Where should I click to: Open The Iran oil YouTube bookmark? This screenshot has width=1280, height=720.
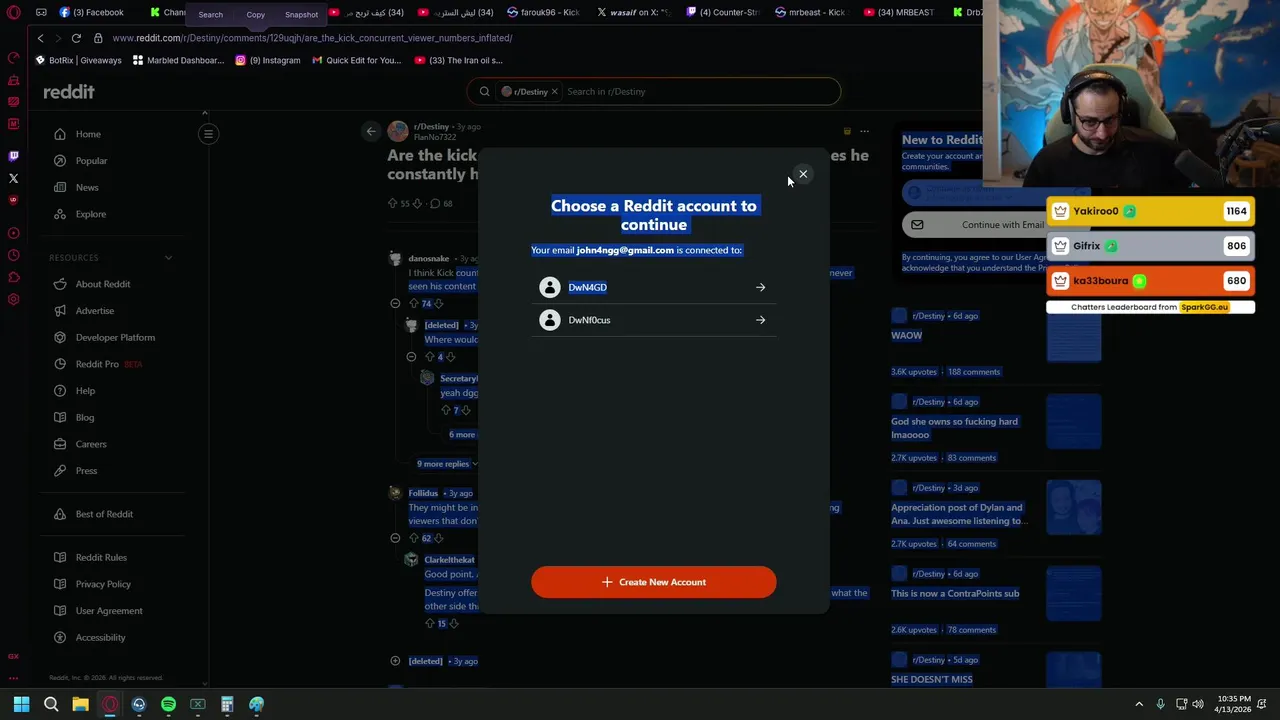[458, 60]
